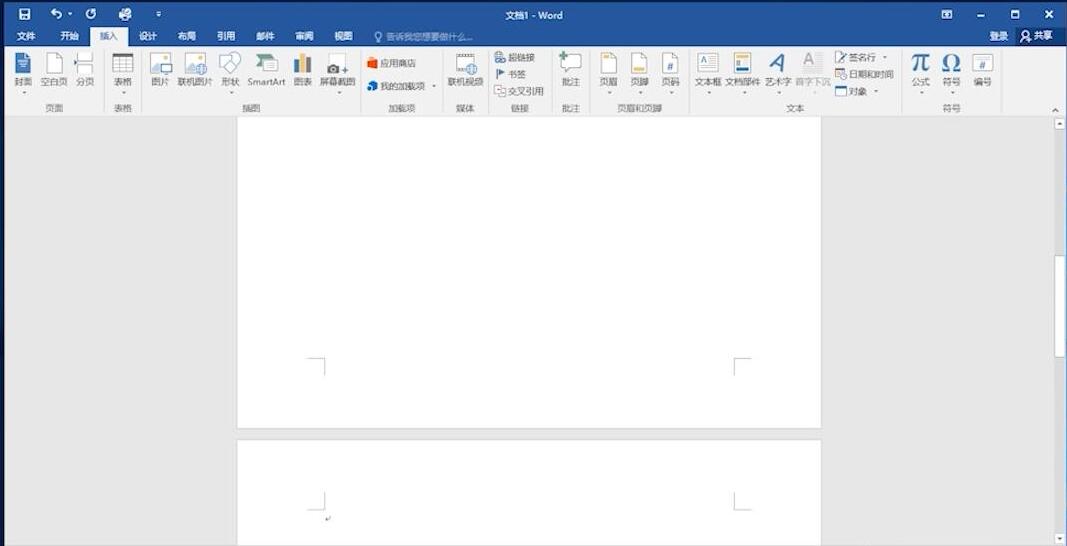
Task: Insert a symbol (符号)
Action: click(951, 73)
